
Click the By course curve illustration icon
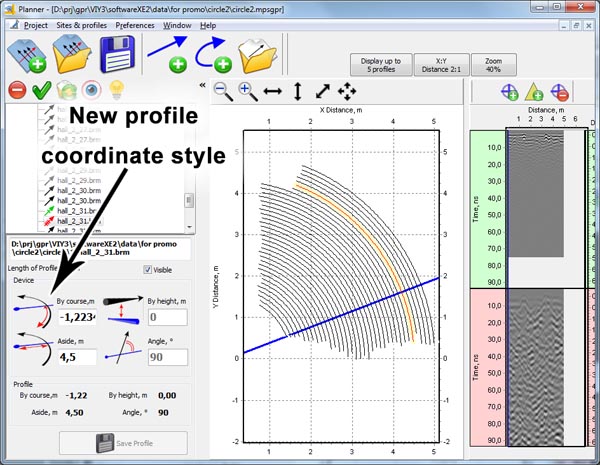(x=34, y=311)
